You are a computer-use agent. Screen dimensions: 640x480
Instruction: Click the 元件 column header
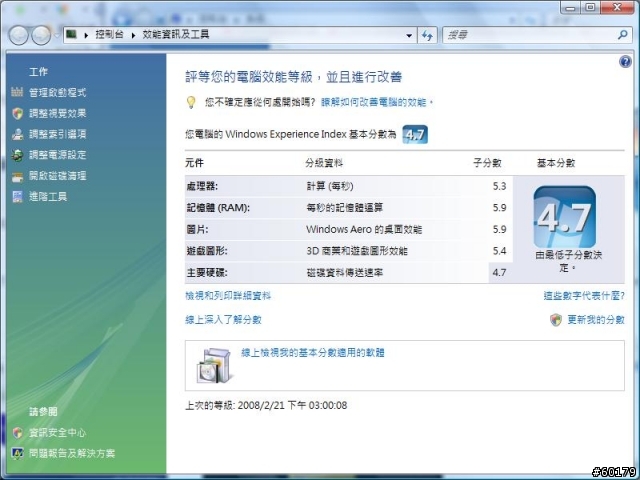194,163
